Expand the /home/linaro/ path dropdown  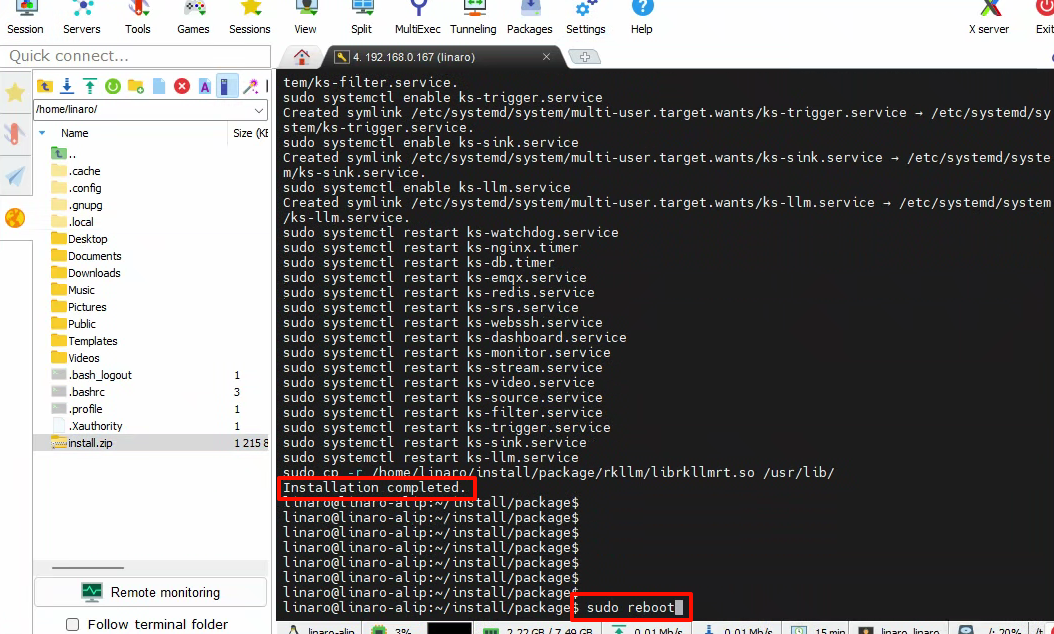[259, 110]
